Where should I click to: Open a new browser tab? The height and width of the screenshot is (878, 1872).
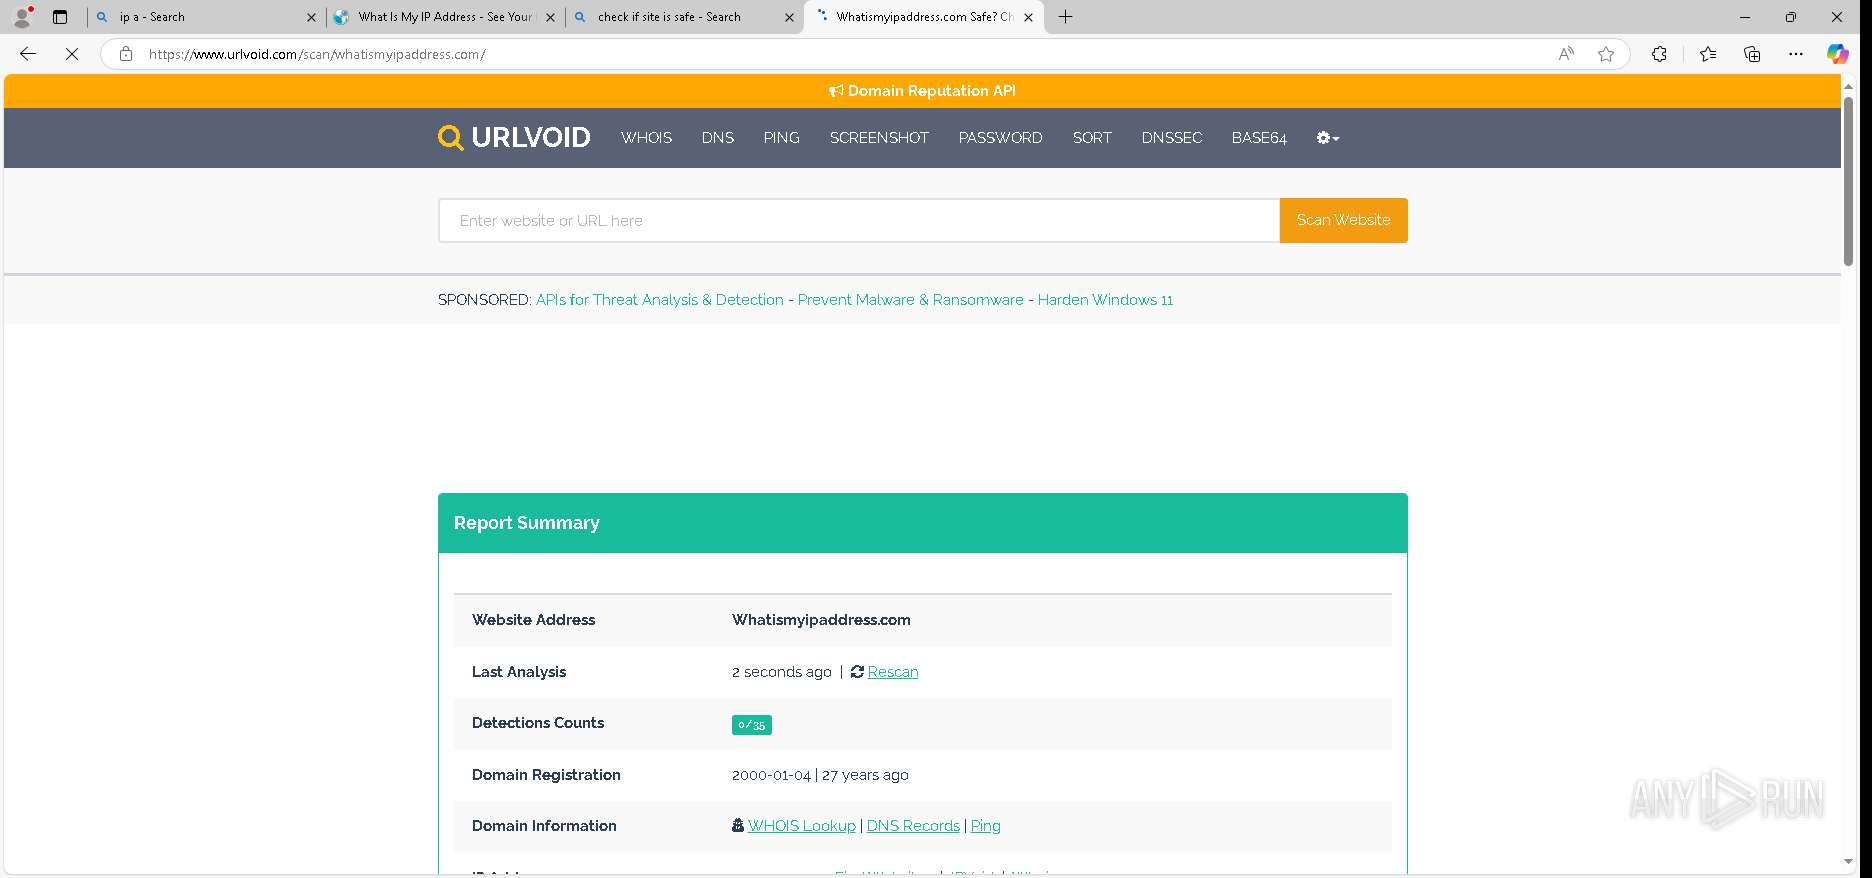(1066, 17)
